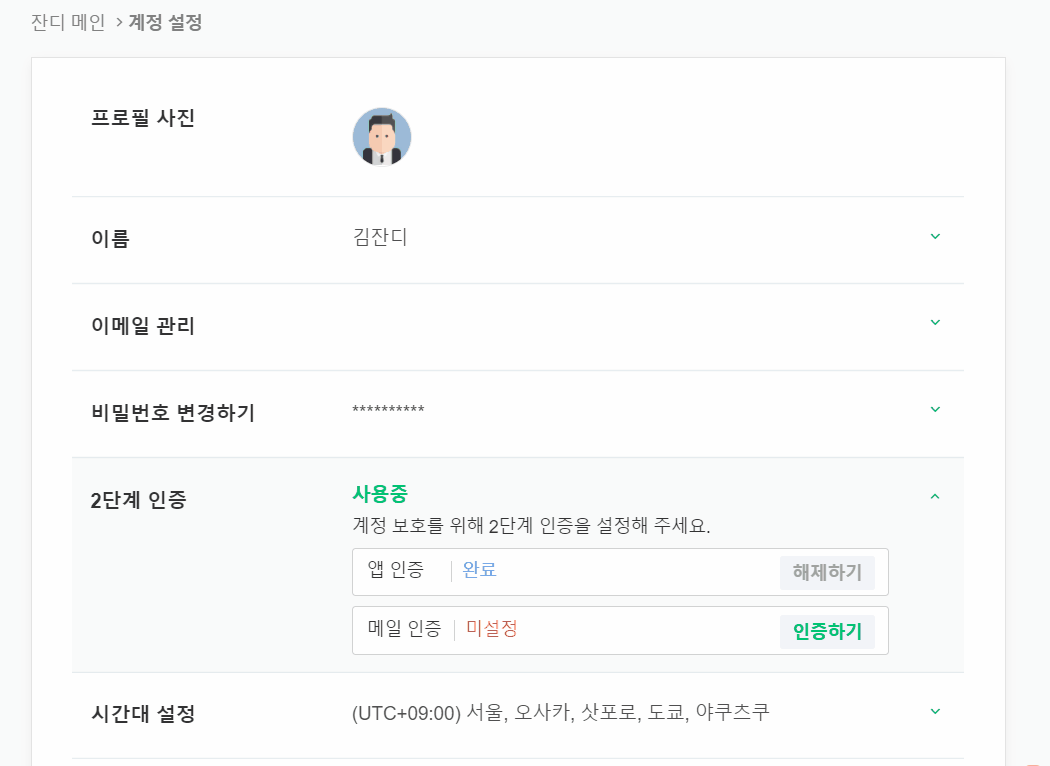Click the 이름 row label

pyautogui.click(x=110, y=239)
